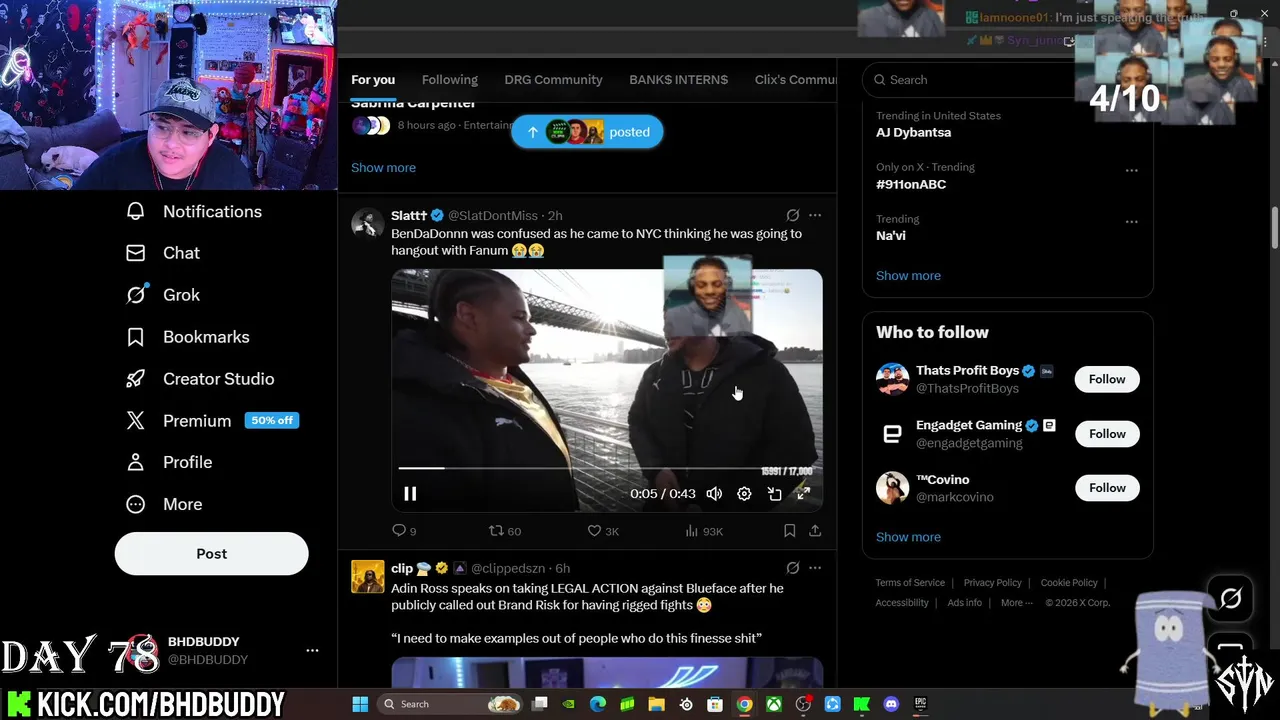Click the page vertical scrollbar
Viewport: 1280px width, 720px height.
(1275, 229)
